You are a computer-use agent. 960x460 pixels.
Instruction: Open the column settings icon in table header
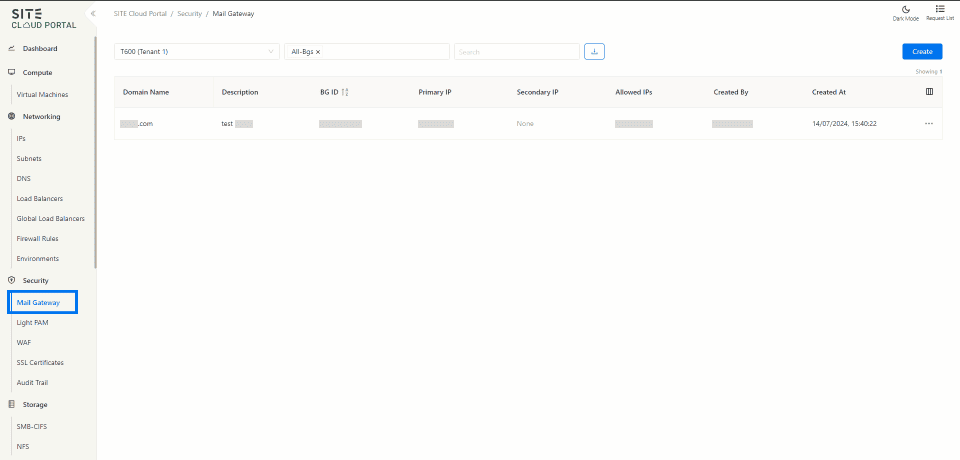click(929, 92)
